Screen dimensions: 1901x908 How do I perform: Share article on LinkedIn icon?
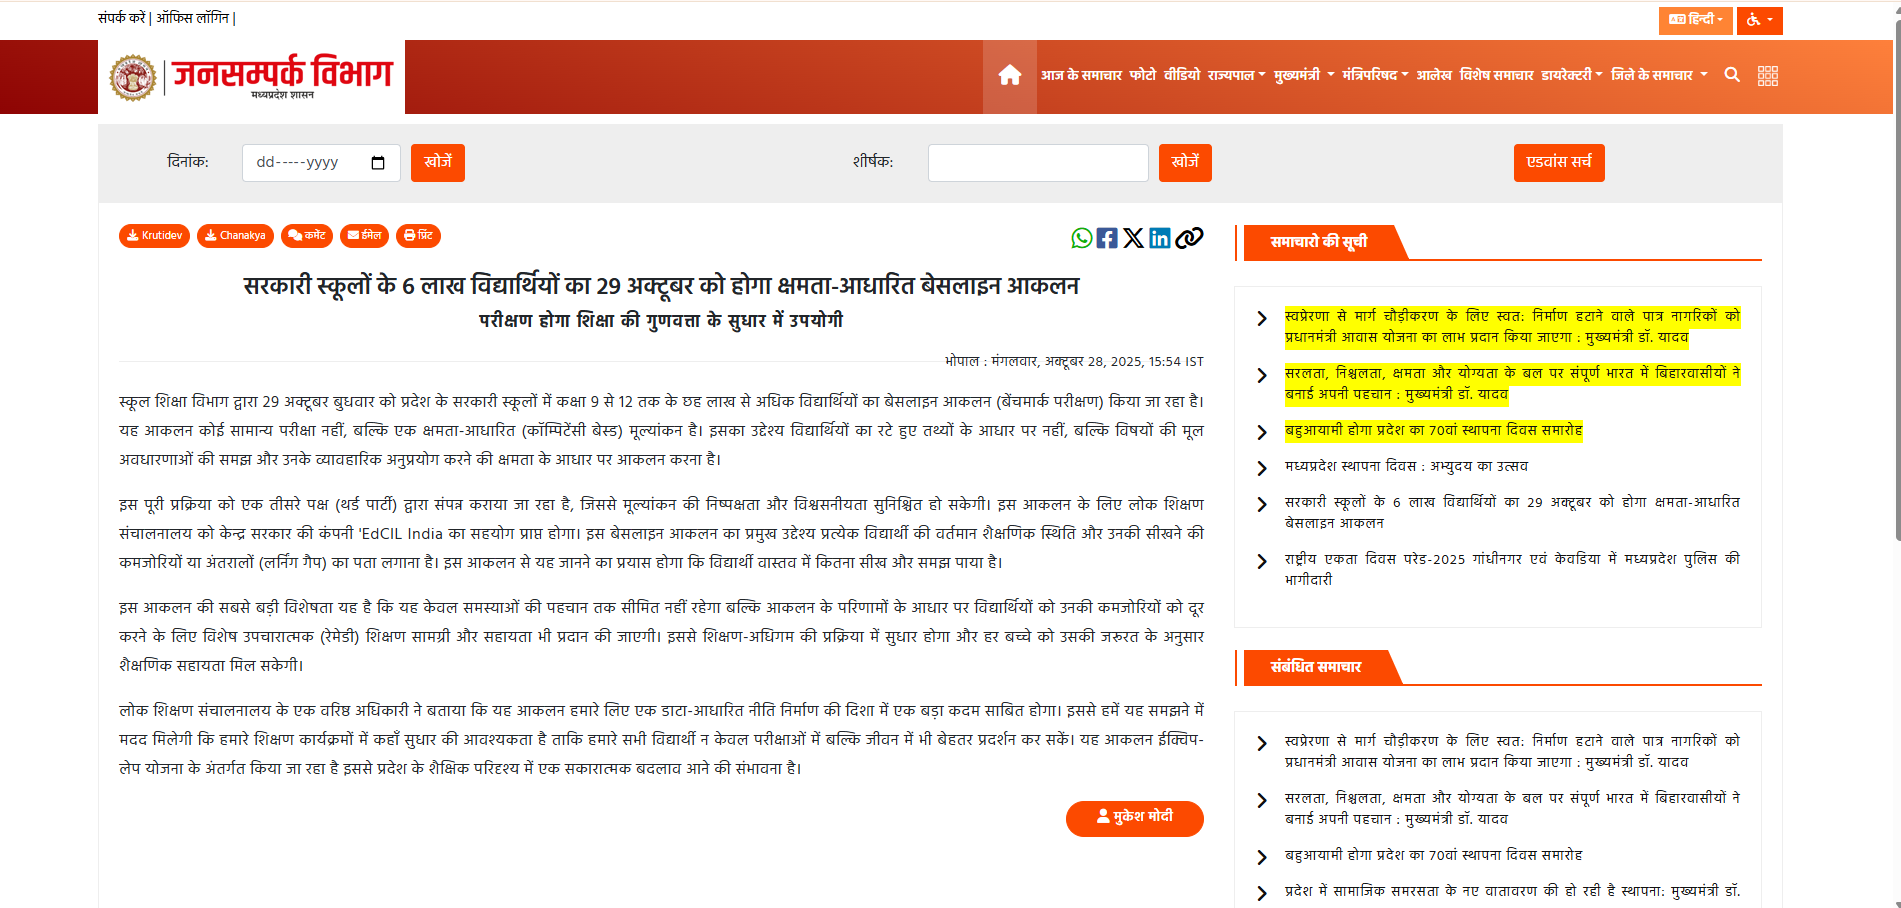pos(1159,238)
